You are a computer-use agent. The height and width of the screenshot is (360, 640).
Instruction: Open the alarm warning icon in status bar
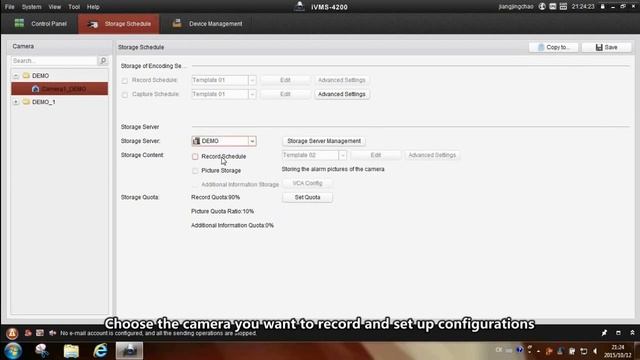[12, 333]
